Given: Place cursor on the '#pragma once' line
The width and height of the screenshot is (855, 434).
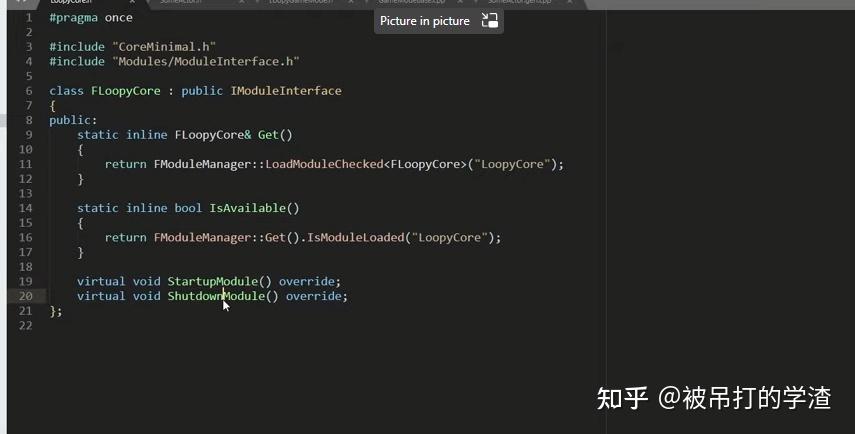Looking at the screenshot, I should pyautogui.click(x=91, y=18).
